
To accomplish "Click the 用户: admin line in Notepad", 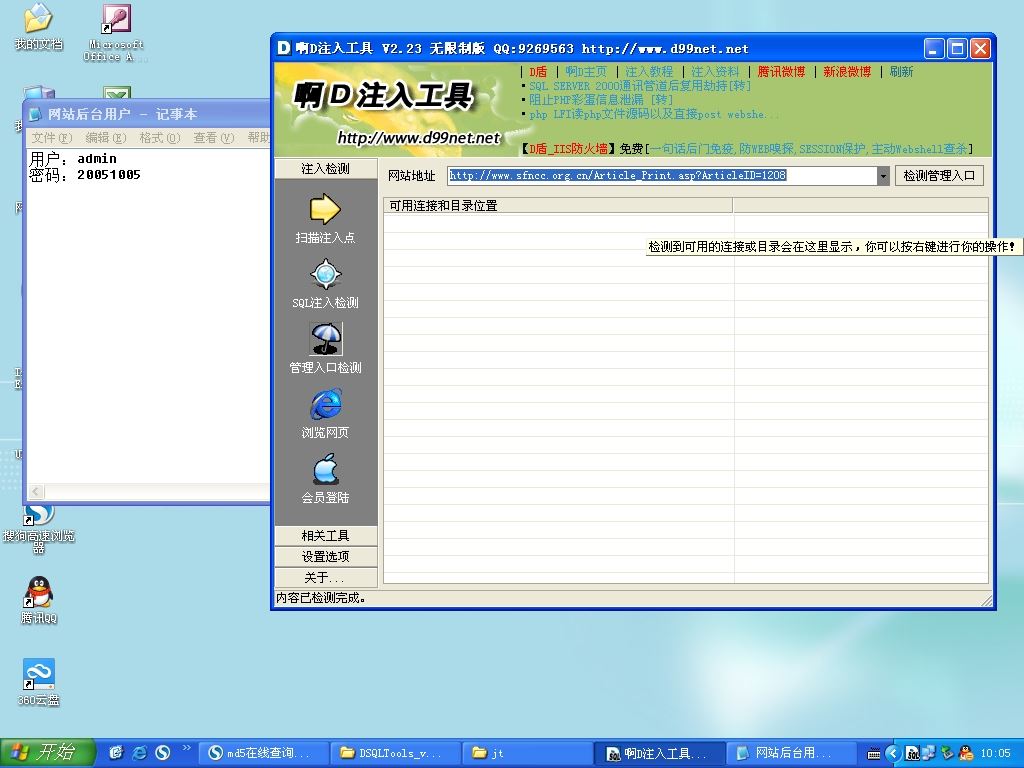I will (x=73, y=159).
